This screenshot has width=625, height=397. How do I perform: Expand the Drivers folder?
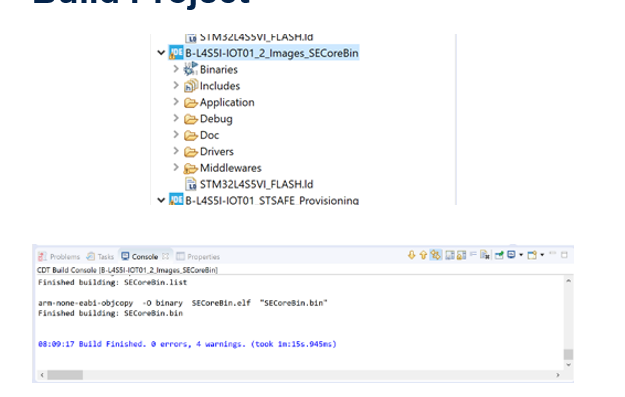176,151
